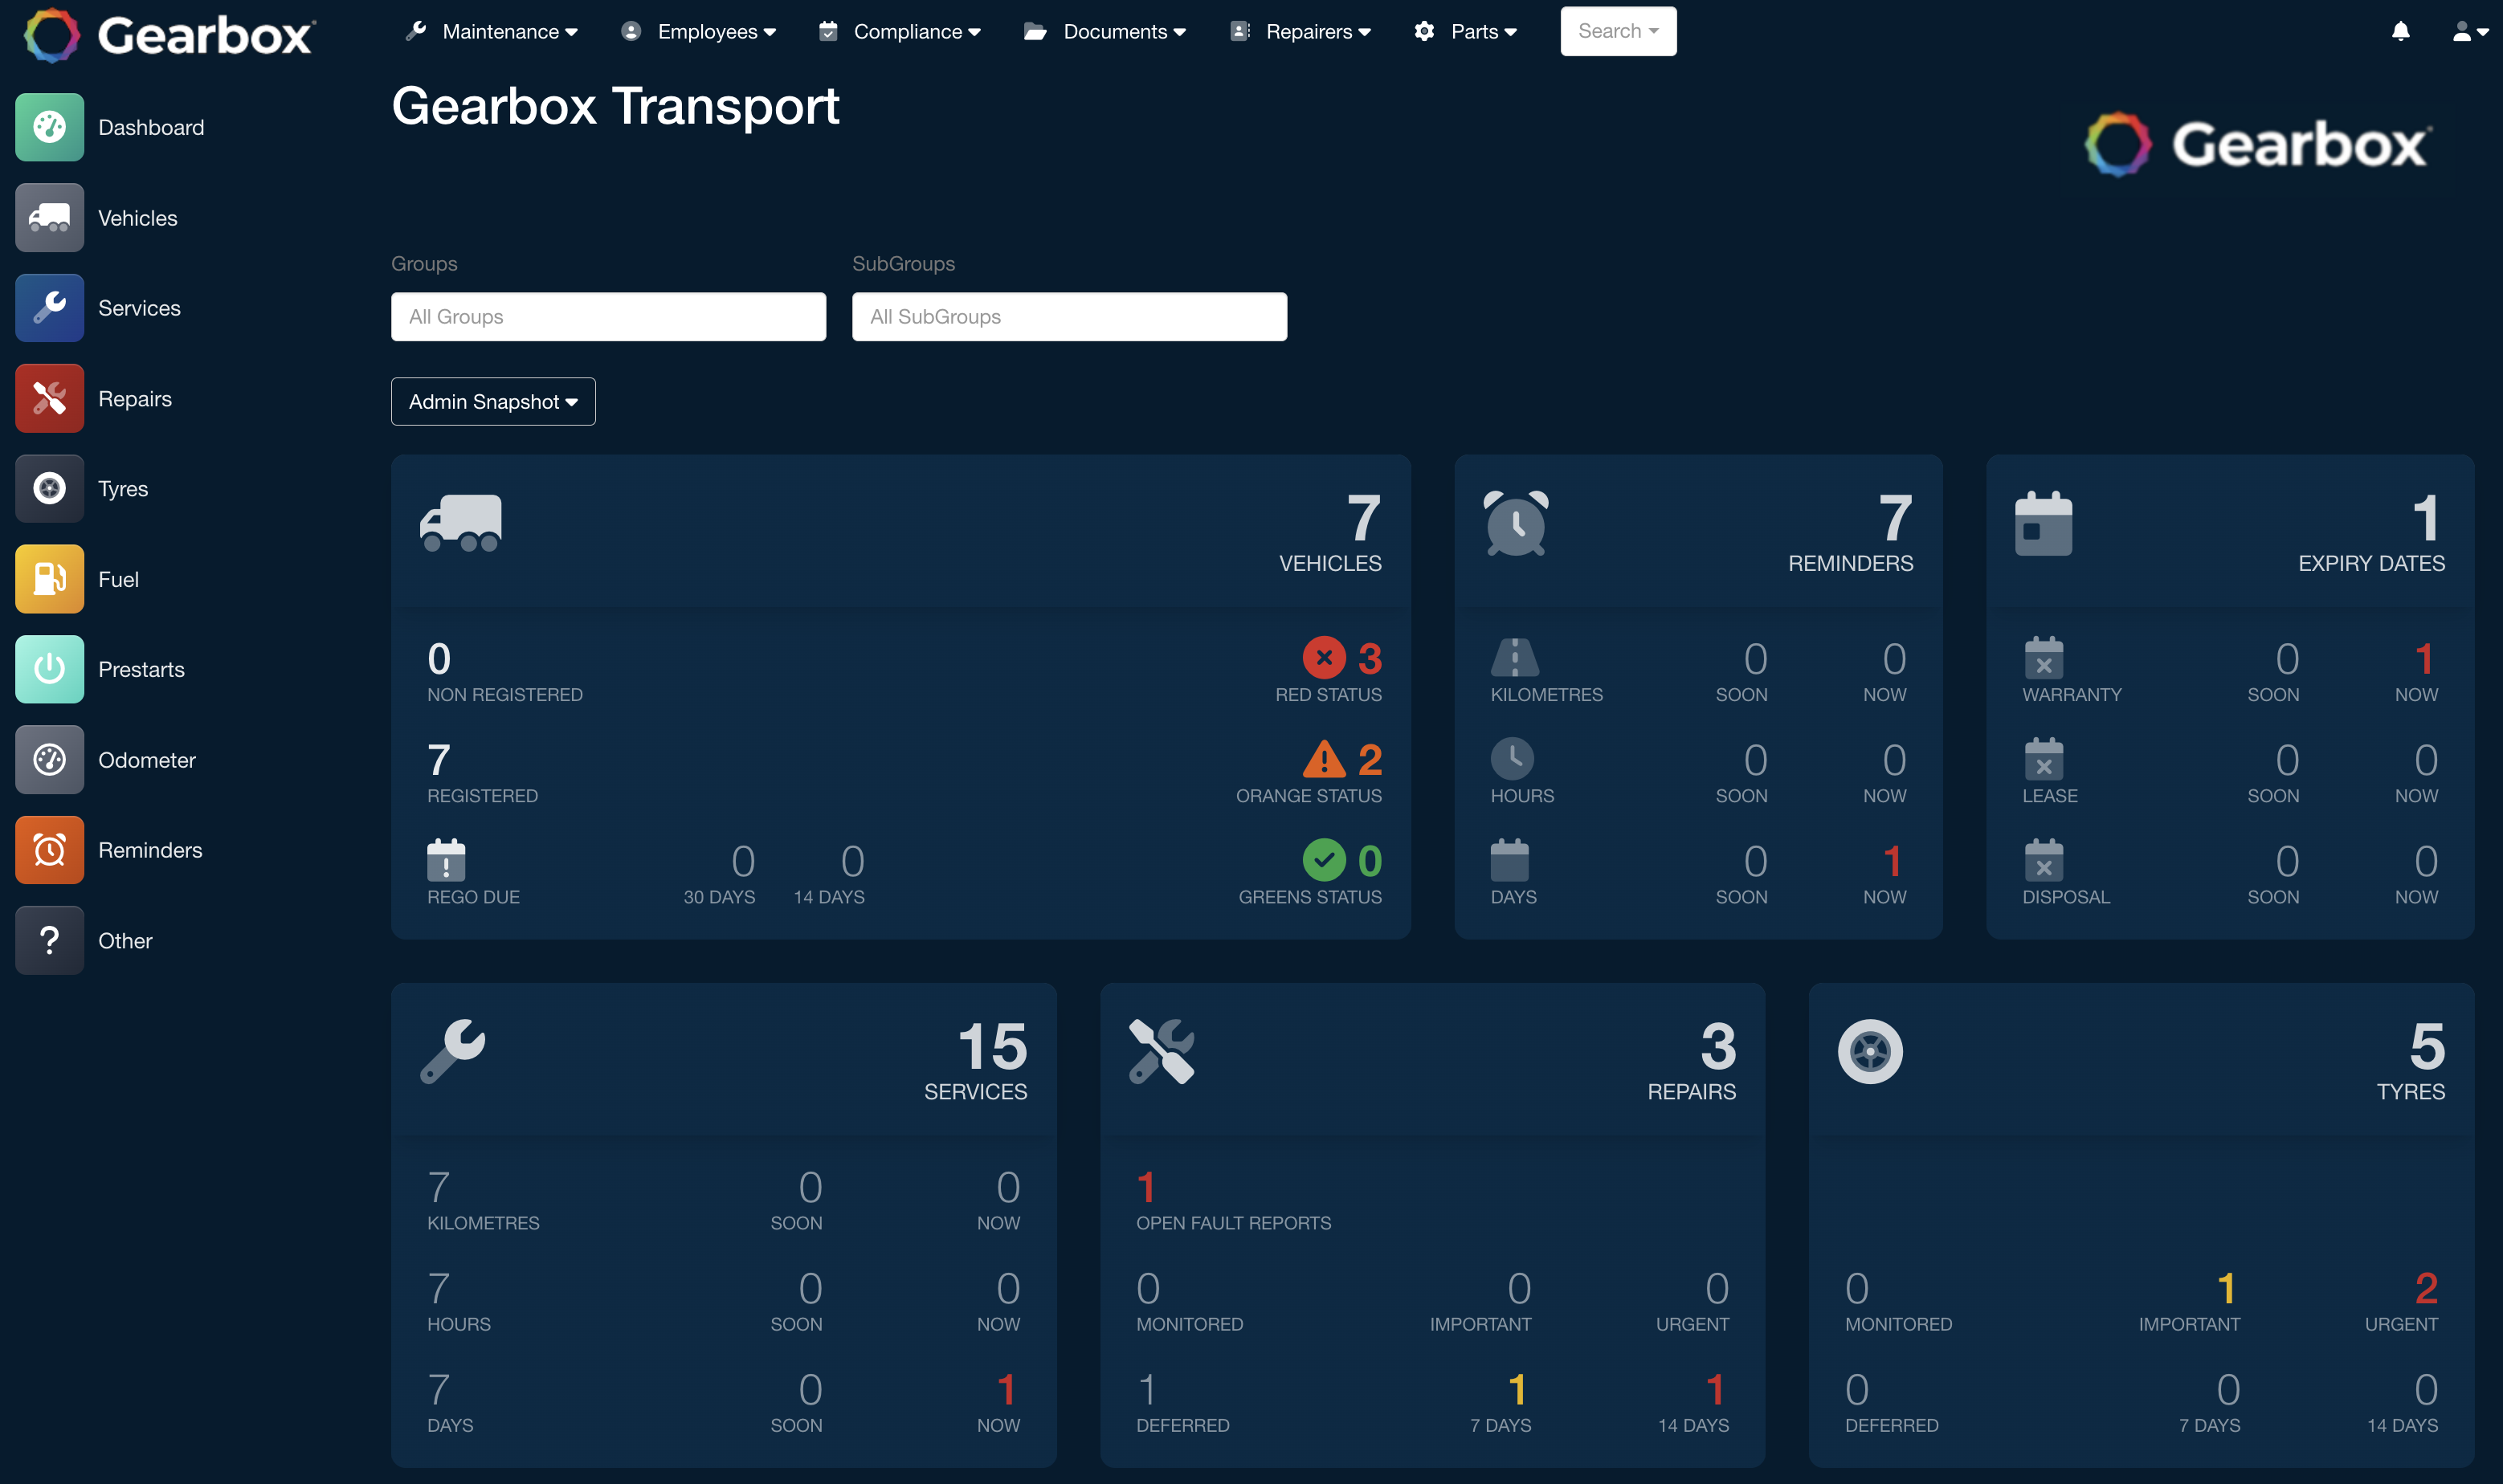Select Dashboard label in sidebar

click(x=151, y=128)
